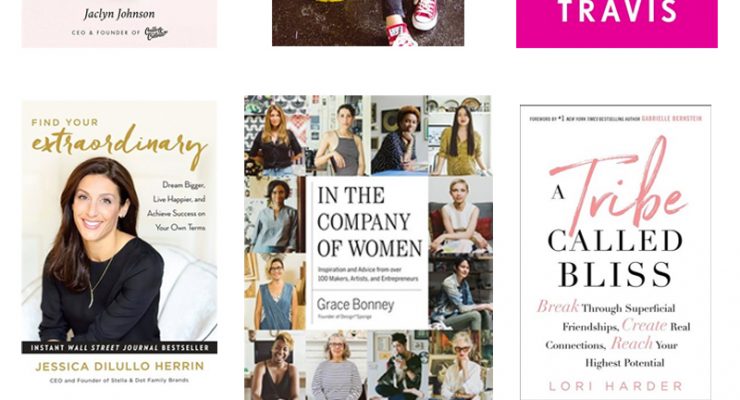Click the 'Dream Bigger, Live Happier' subtitle
The width and height of the screenshot is (740, 400).
pos(176,206)
